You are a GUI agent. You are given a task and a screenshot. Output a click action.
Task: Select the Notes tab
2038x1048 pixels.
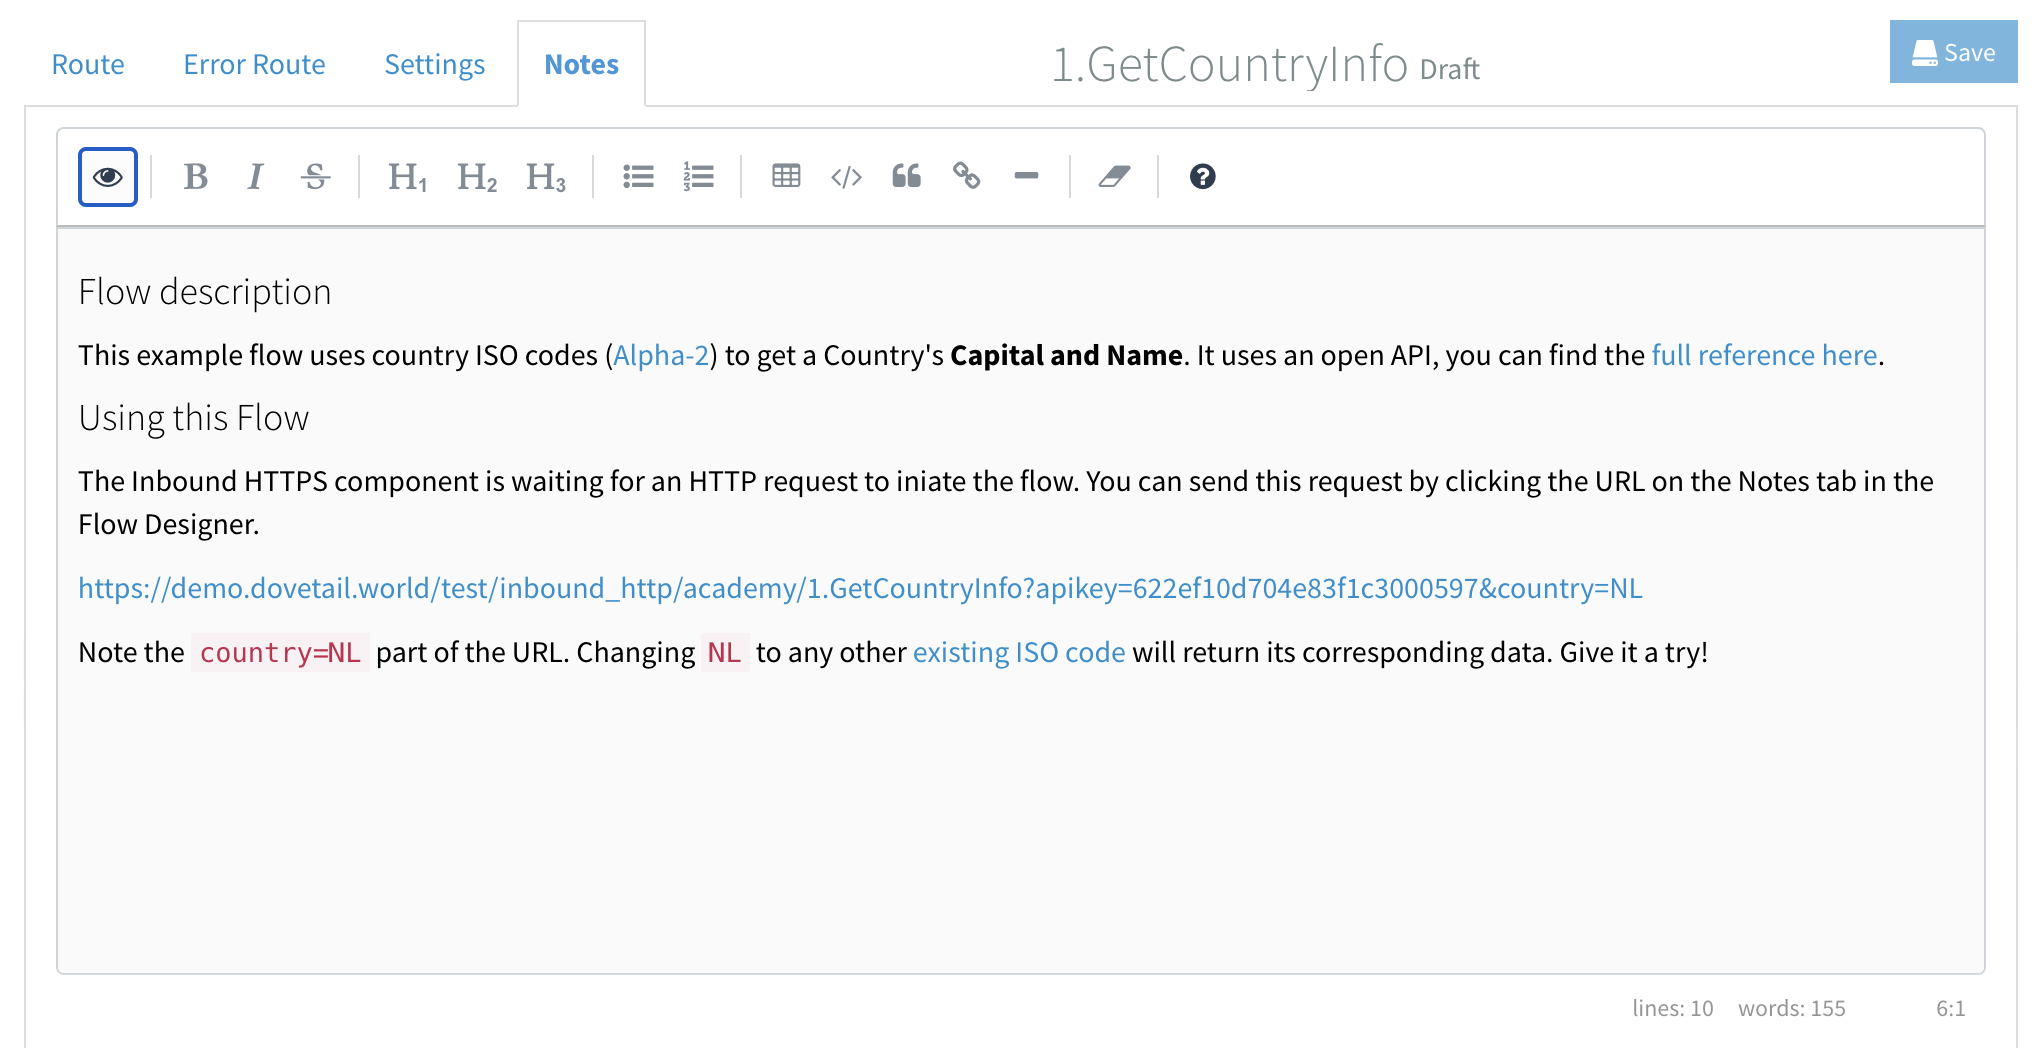pyautogui.click(x=581, y=64)
